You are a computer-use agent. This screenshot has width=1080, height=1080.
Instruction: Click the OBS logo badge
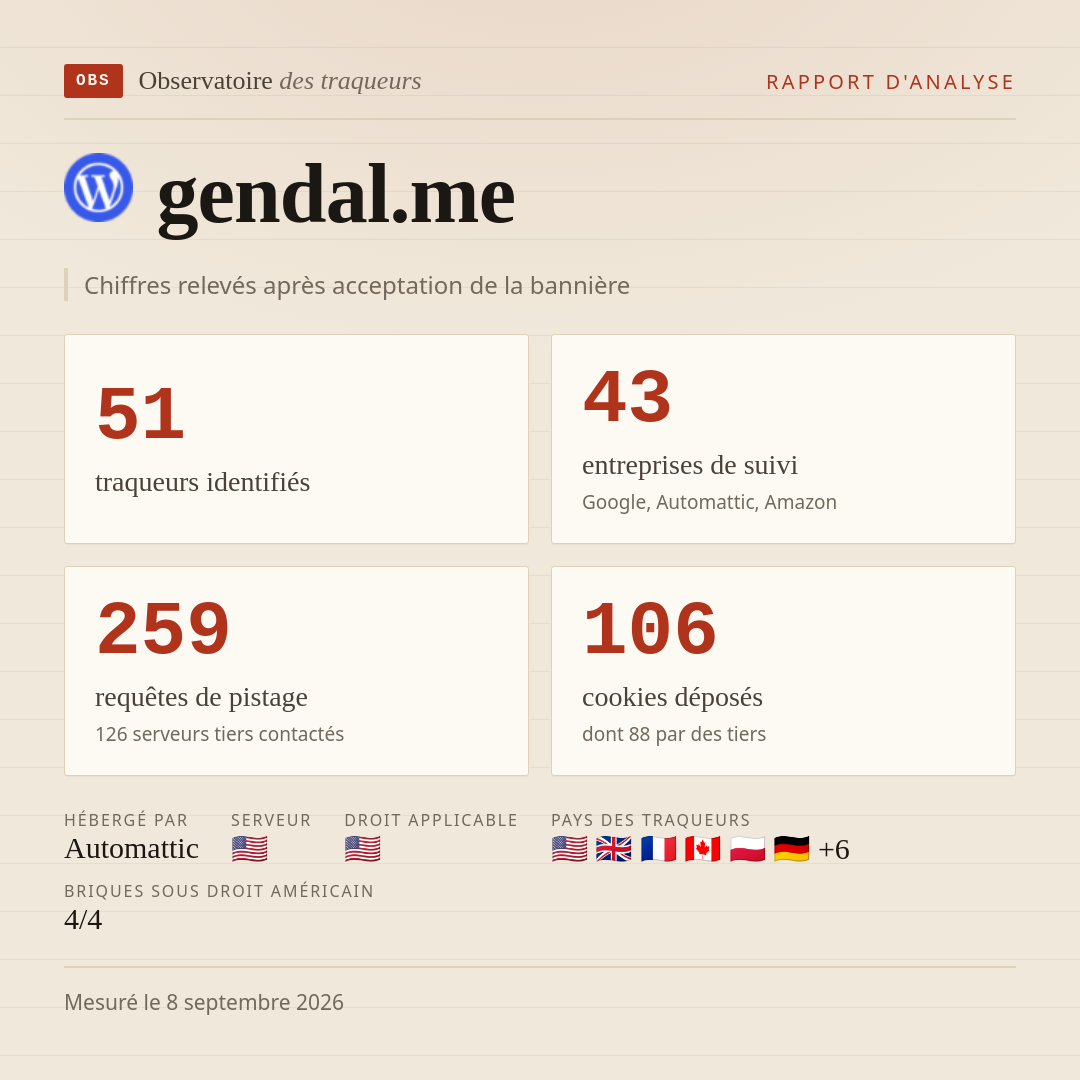coord(94,81)
